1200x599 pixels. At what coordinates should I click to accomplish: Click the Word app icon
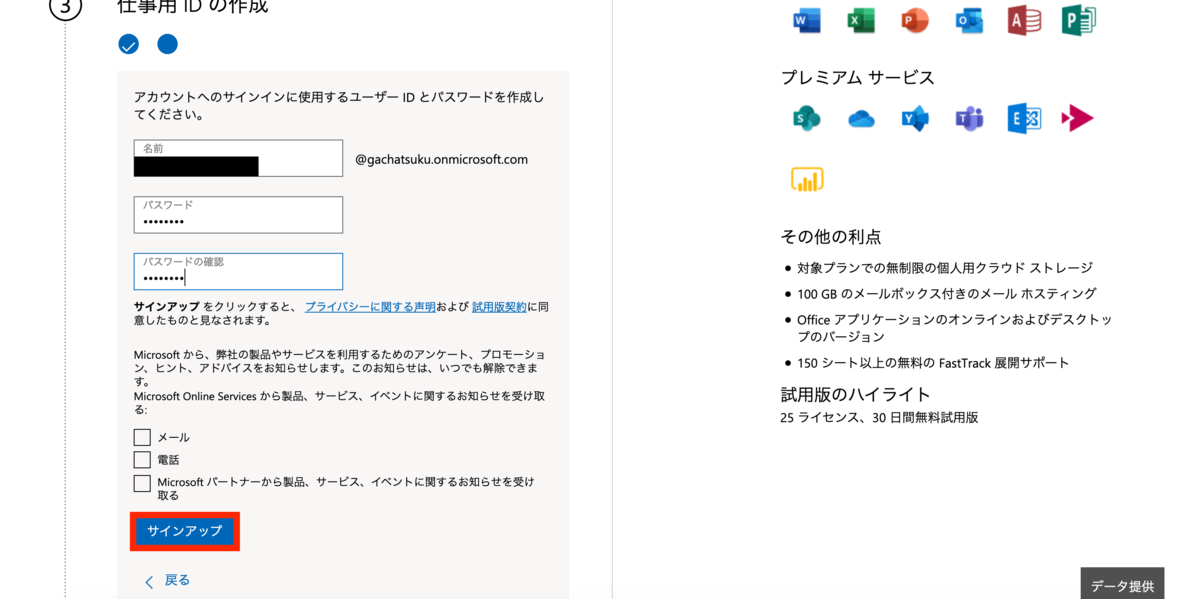[x=807, y=20]
